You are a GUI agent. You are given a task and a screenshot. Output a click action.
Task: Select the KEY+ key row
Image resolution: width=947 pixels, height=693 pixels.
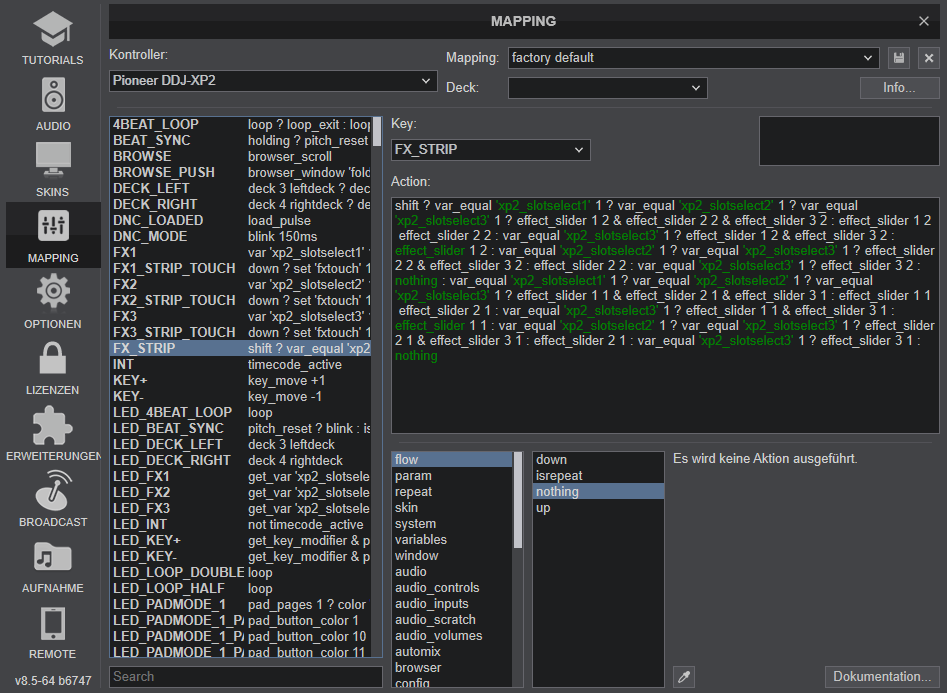(241, 381)
